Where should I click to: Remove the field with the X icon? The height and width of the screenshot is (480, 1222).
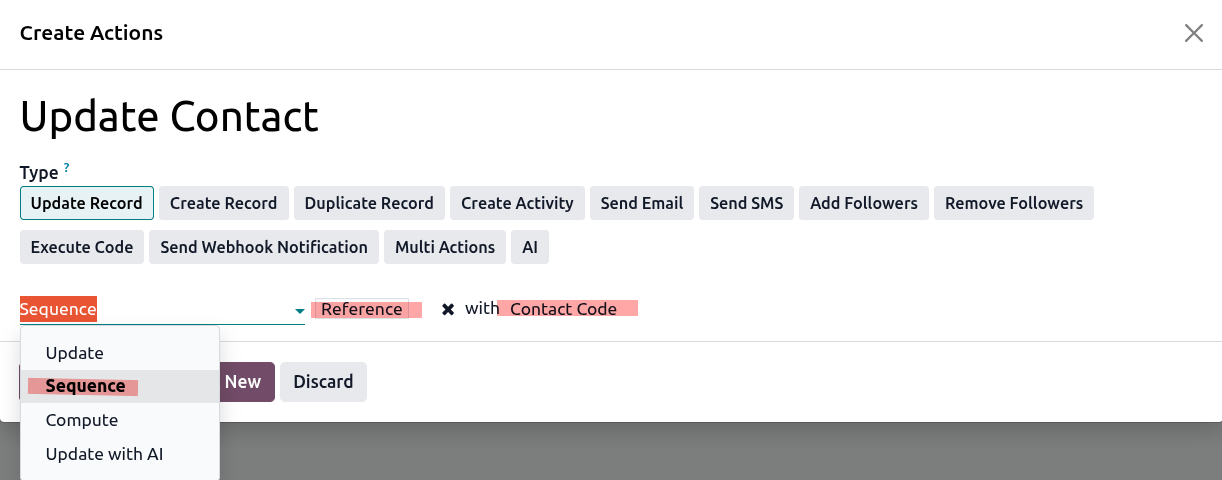pyautogui.click(x=448, y=309)
